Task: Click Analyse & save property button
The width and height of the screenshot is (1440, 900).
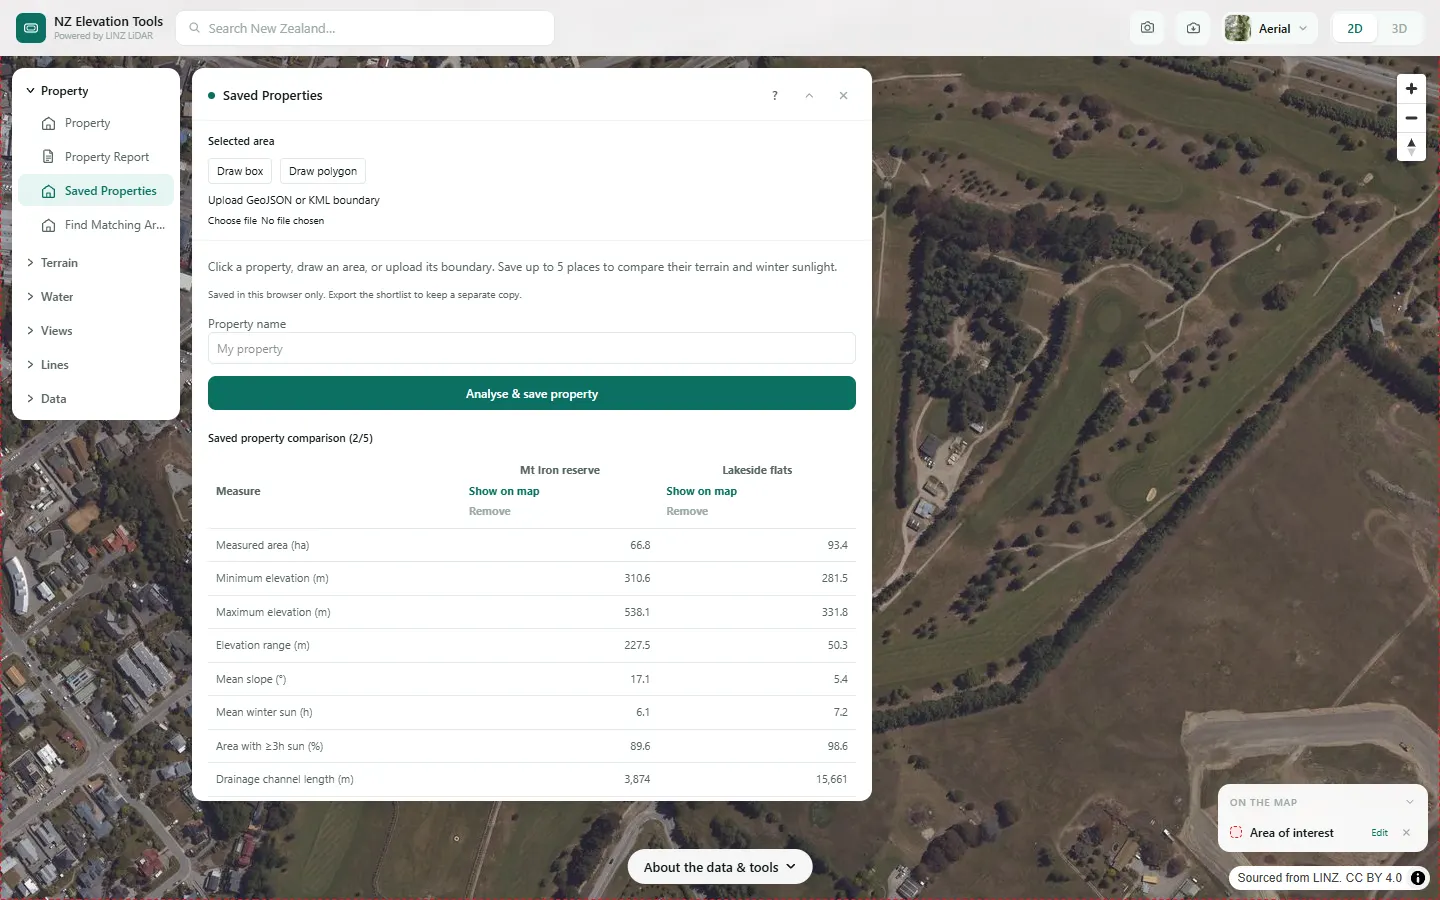Action: (x=532, y=394)
